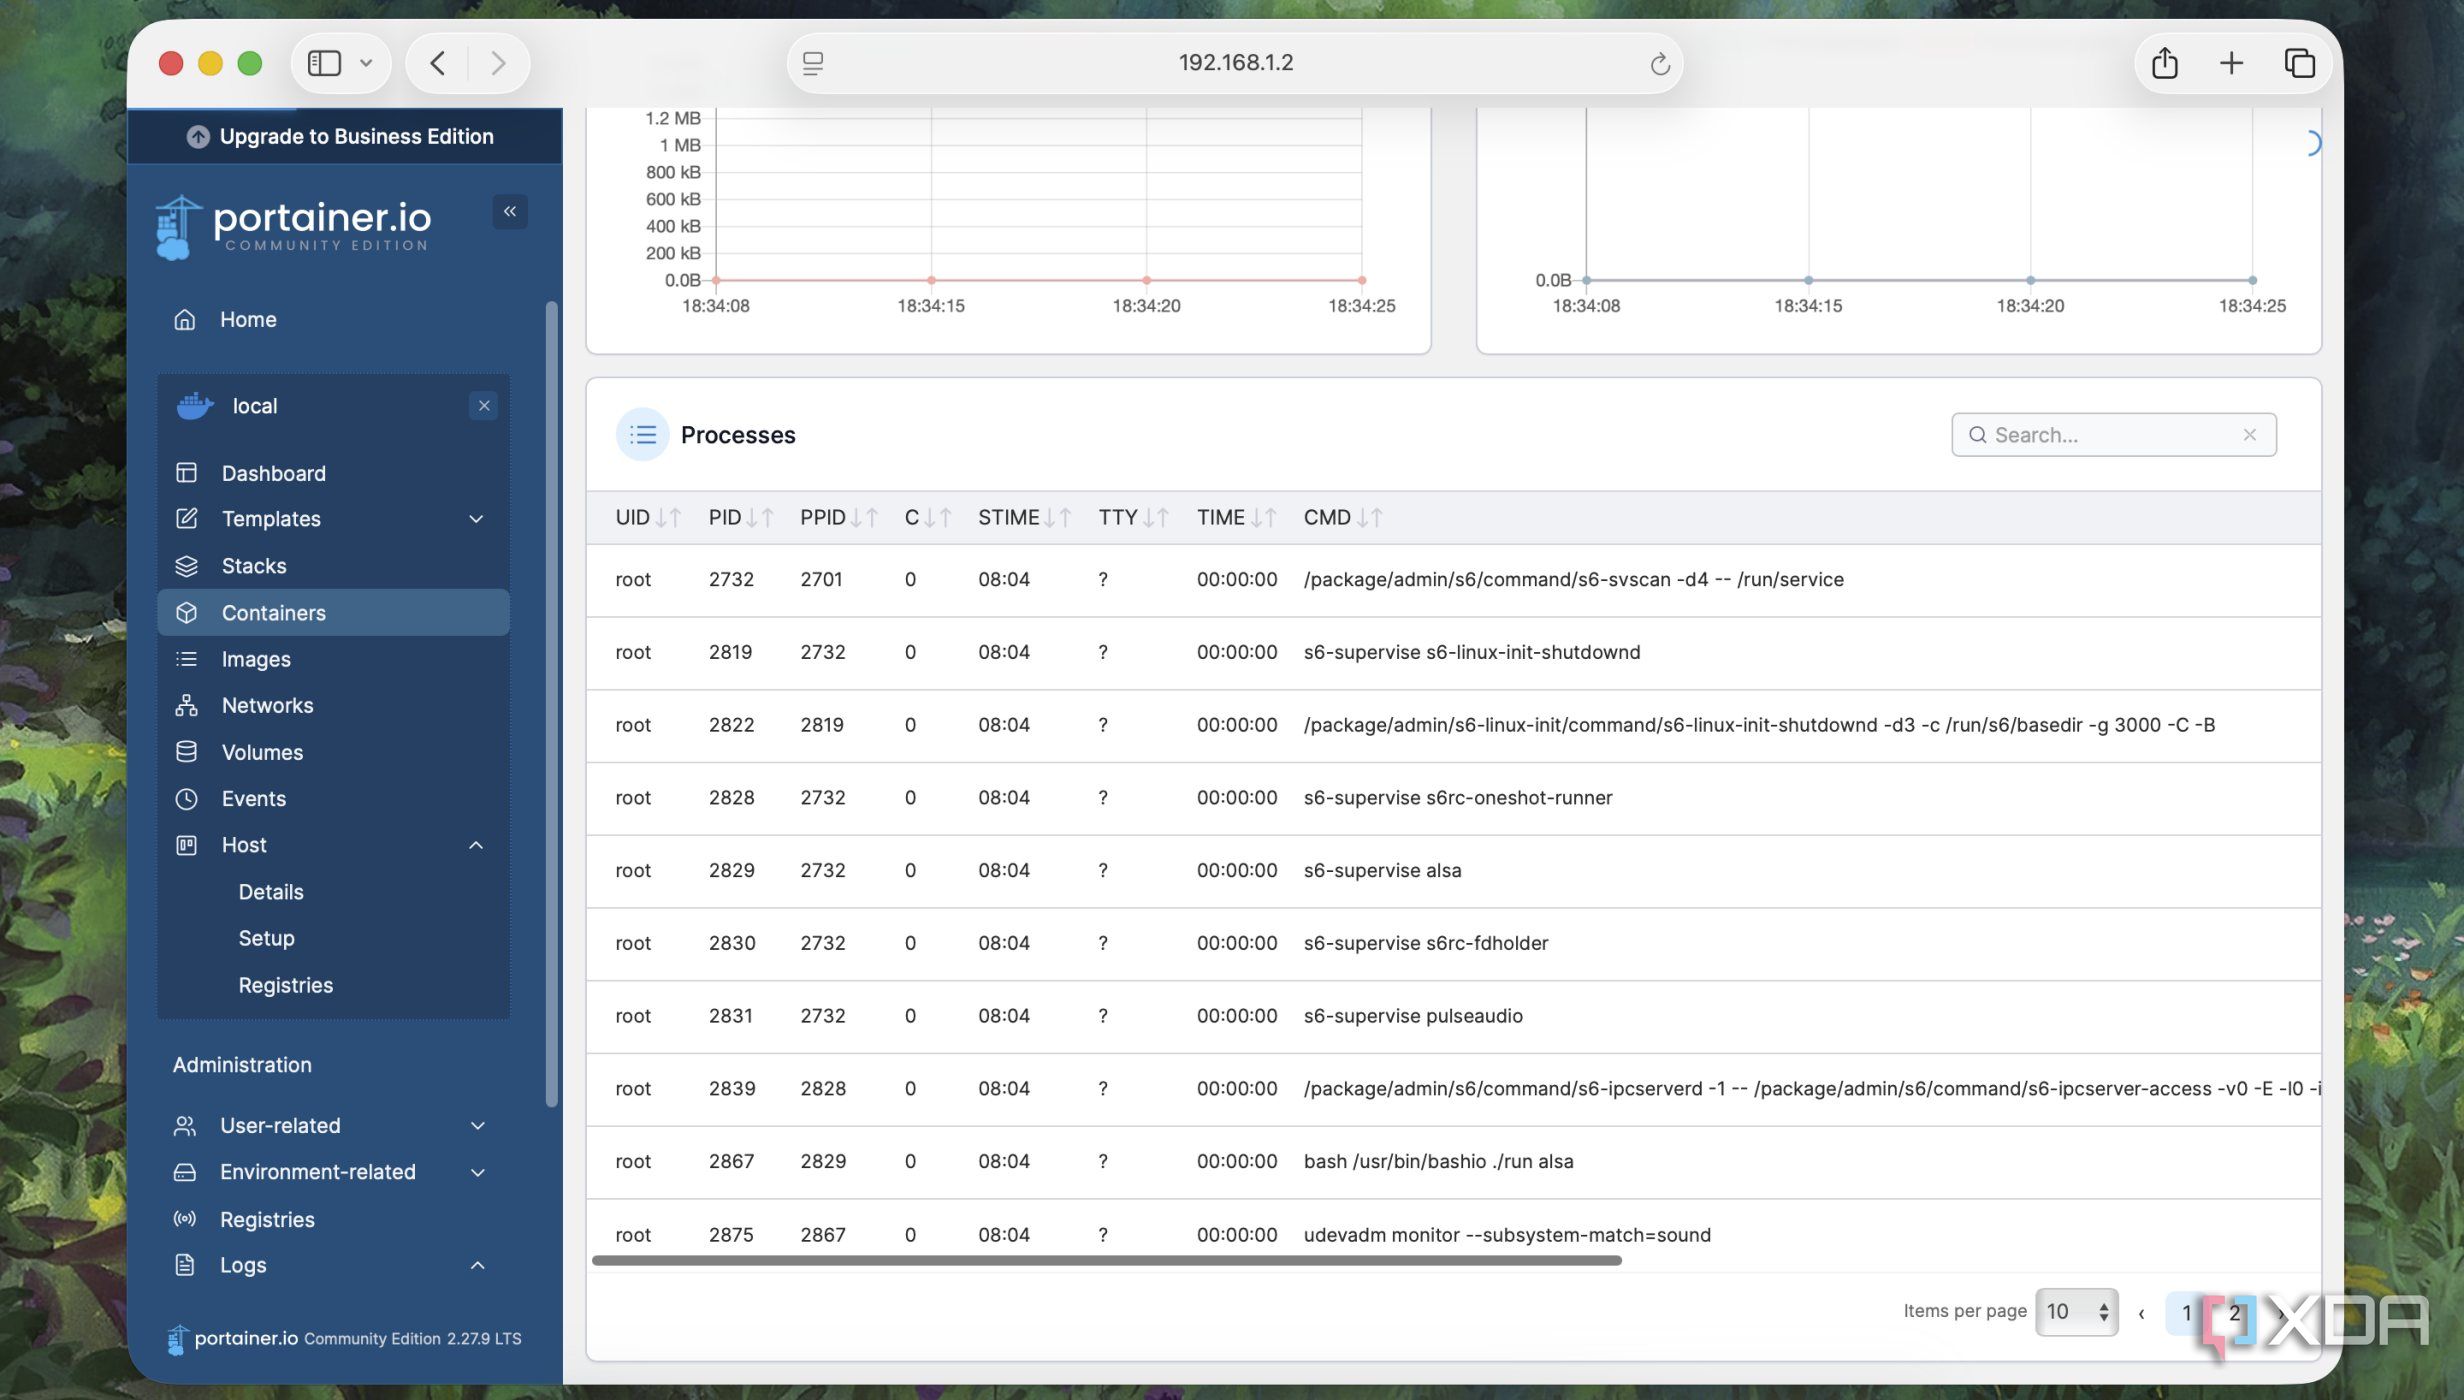Select the local Docker environment
Viewport: 2464px width, 1400px height.
coord(254,405)
